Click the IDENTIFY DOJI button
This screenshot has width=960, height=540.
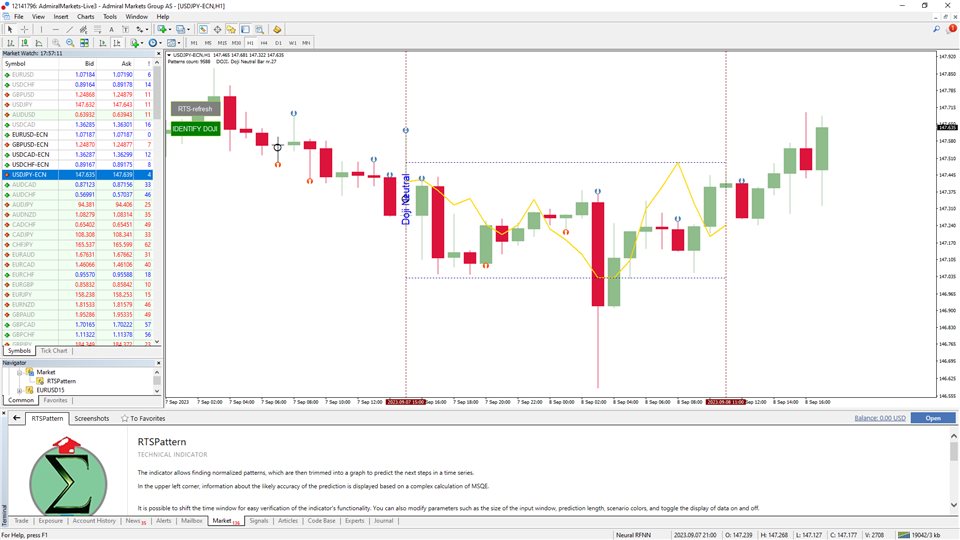pyautogui.click(x=195, y=129)
